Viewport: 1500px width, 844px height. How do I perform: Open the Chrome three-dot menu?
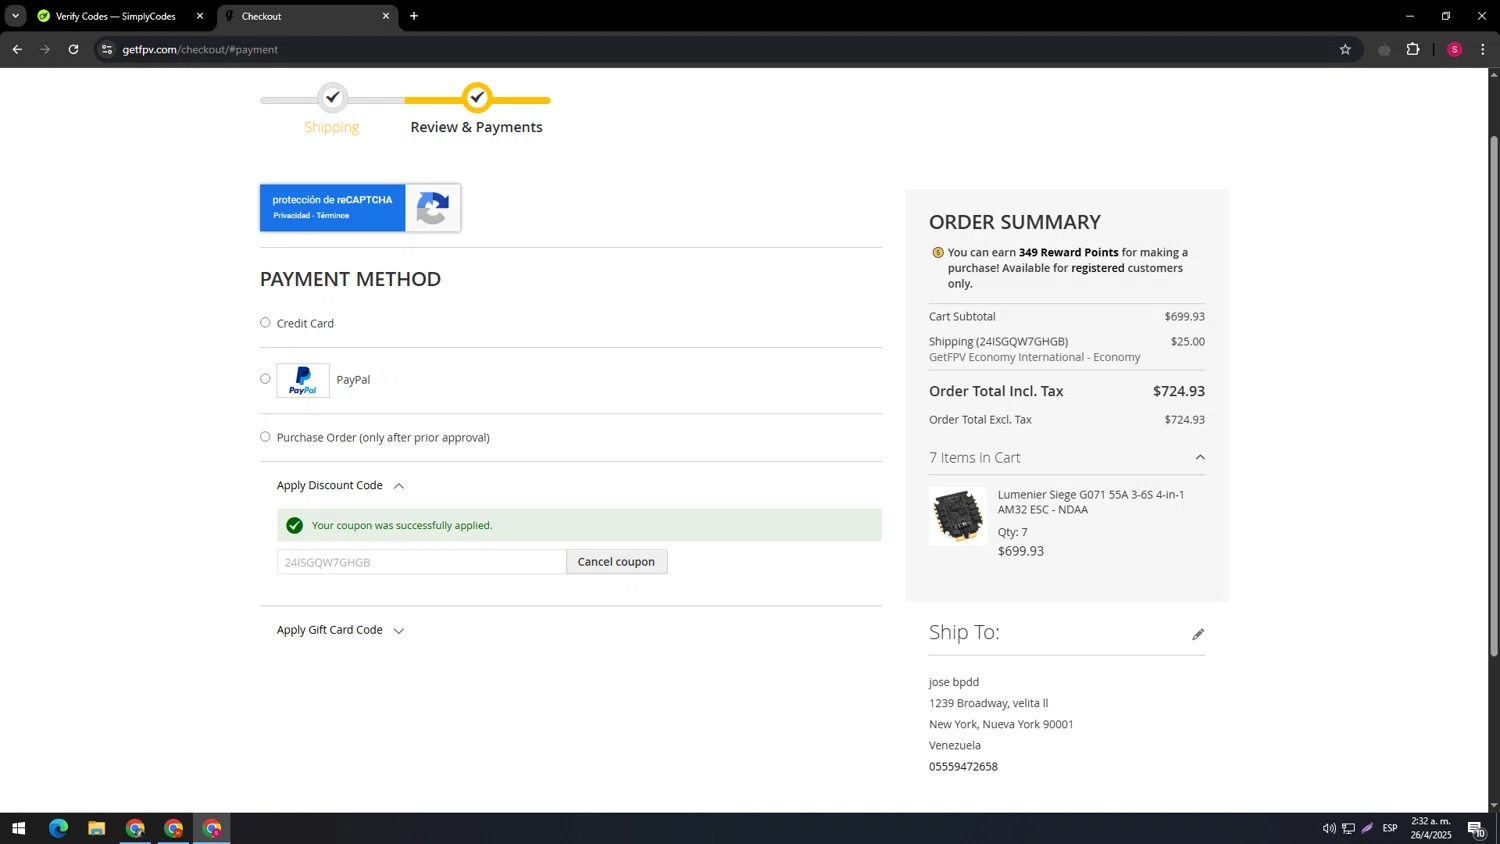point(1482,49)
